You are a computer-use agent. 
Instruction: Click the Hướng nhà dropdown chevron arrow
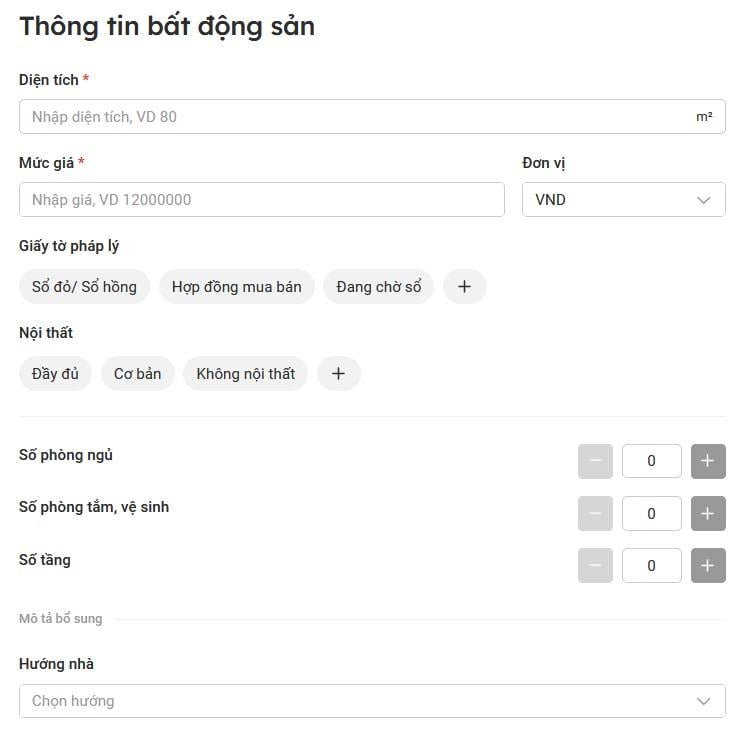[704, 701]
